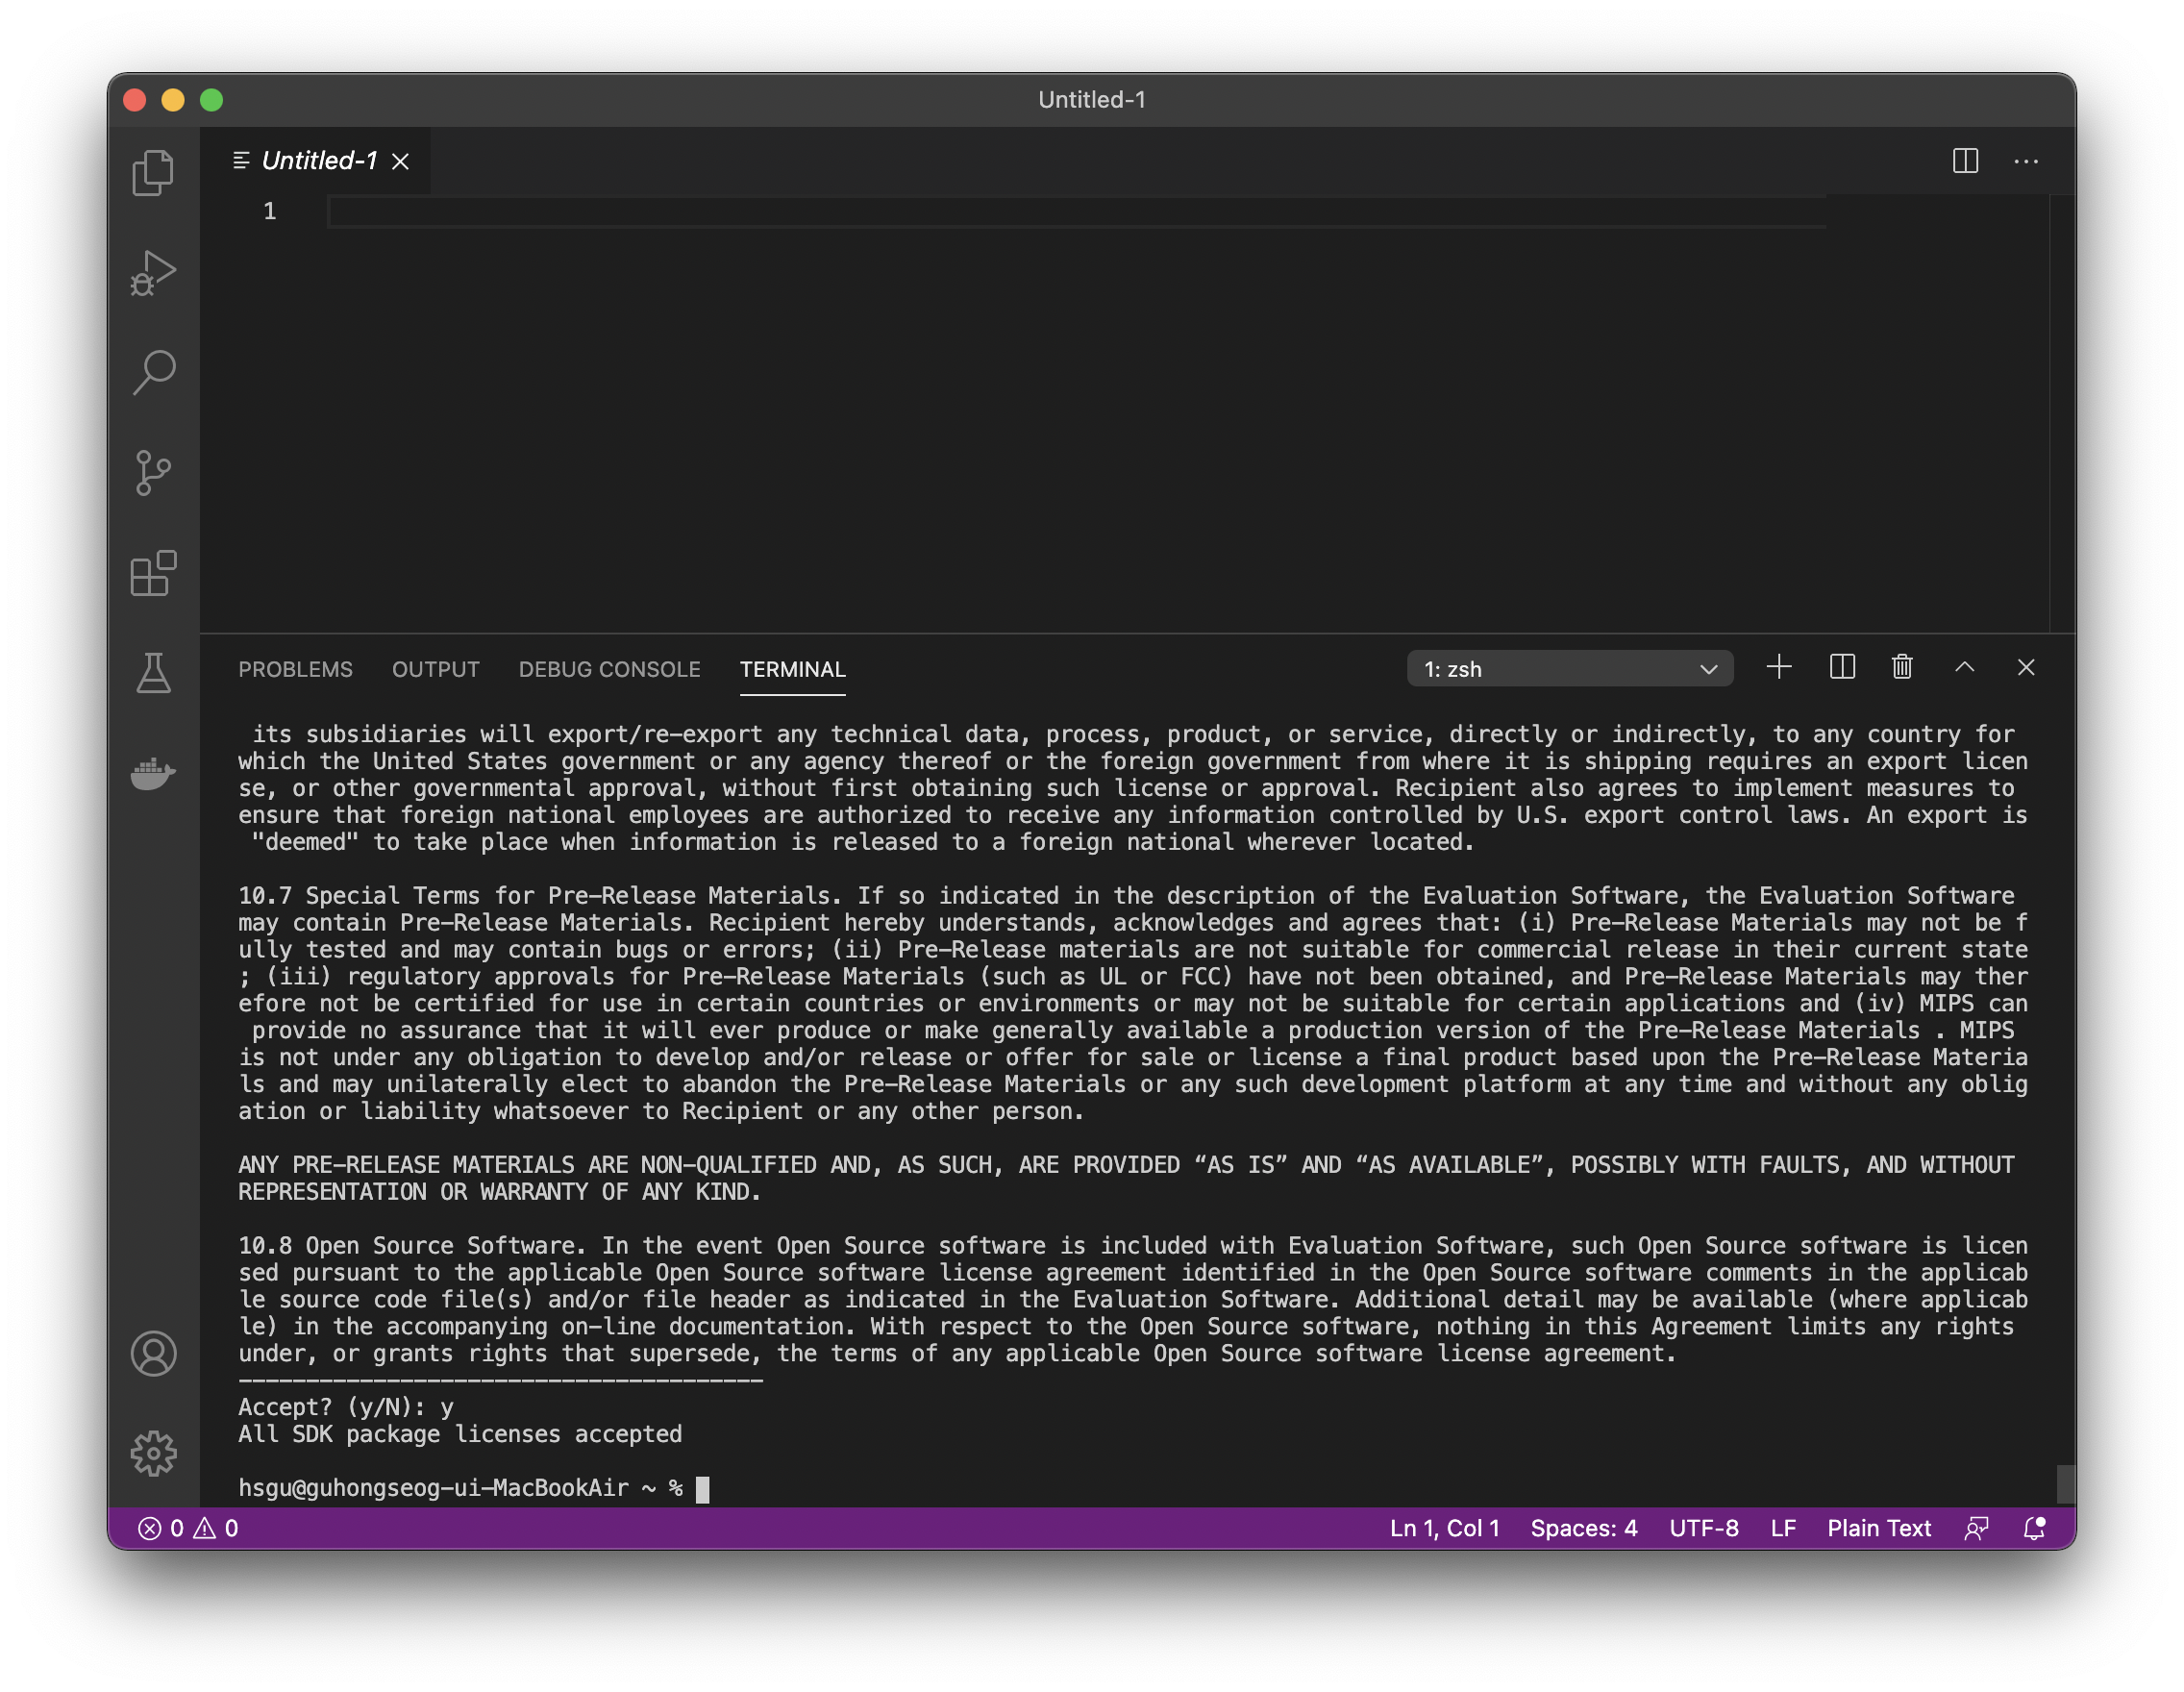Open the feedback icon in status bar
This screenshot has height=1692, width=2184.
[x=1976, y=1528]
